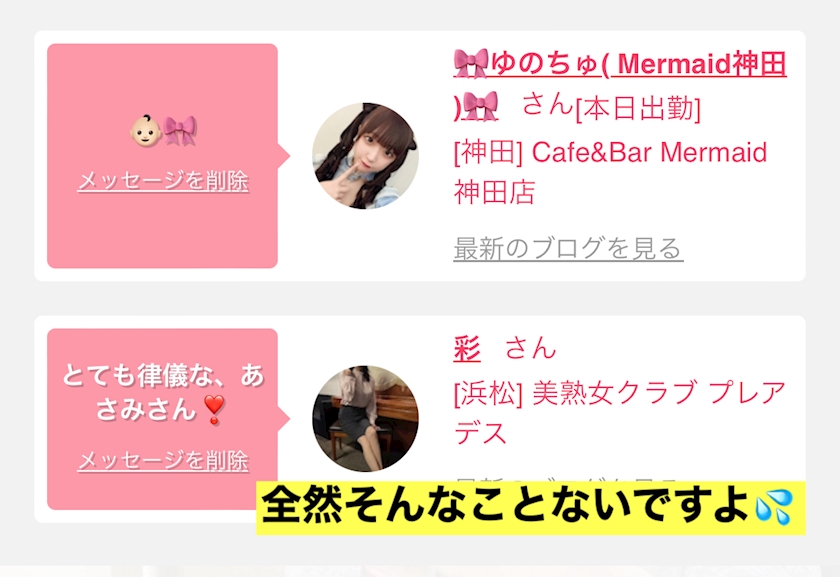The height and width of the screenshot is (577, 840).
Task: Click the さん text next to 彩
Action: (x=531, y=348)
